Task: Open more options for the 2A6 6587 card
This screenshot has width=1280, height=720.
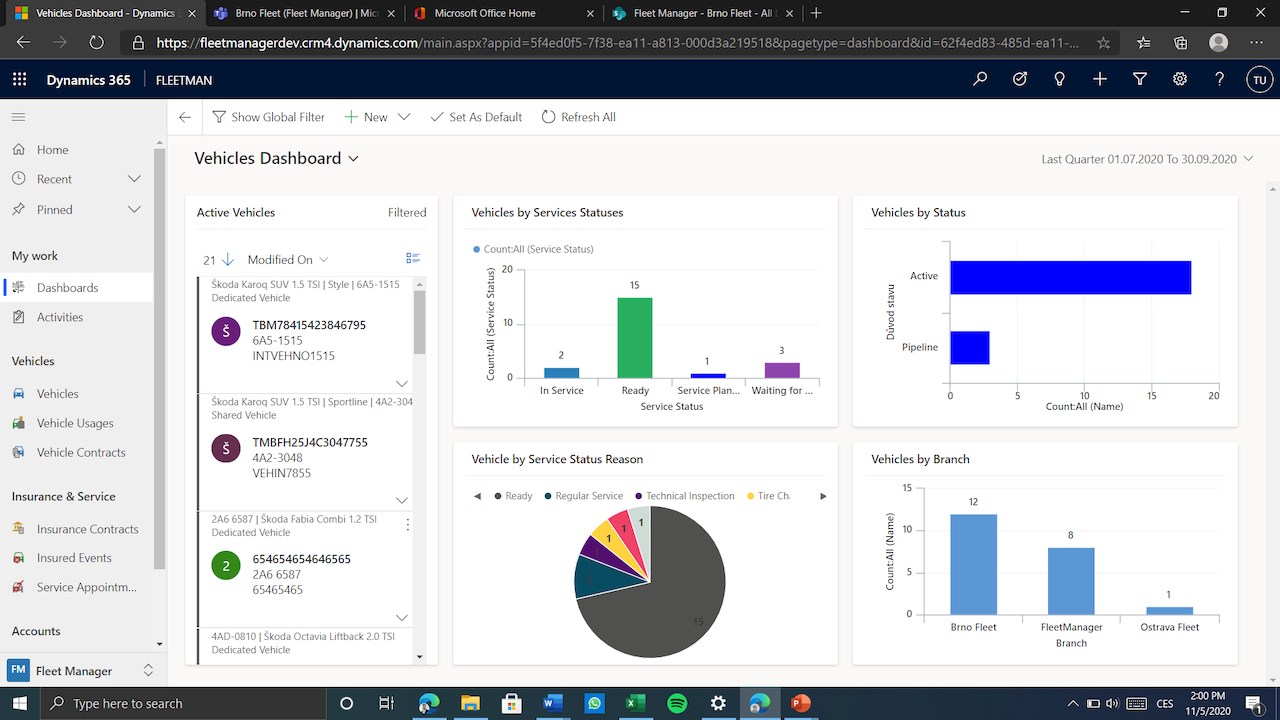Action: pos(407,525)
